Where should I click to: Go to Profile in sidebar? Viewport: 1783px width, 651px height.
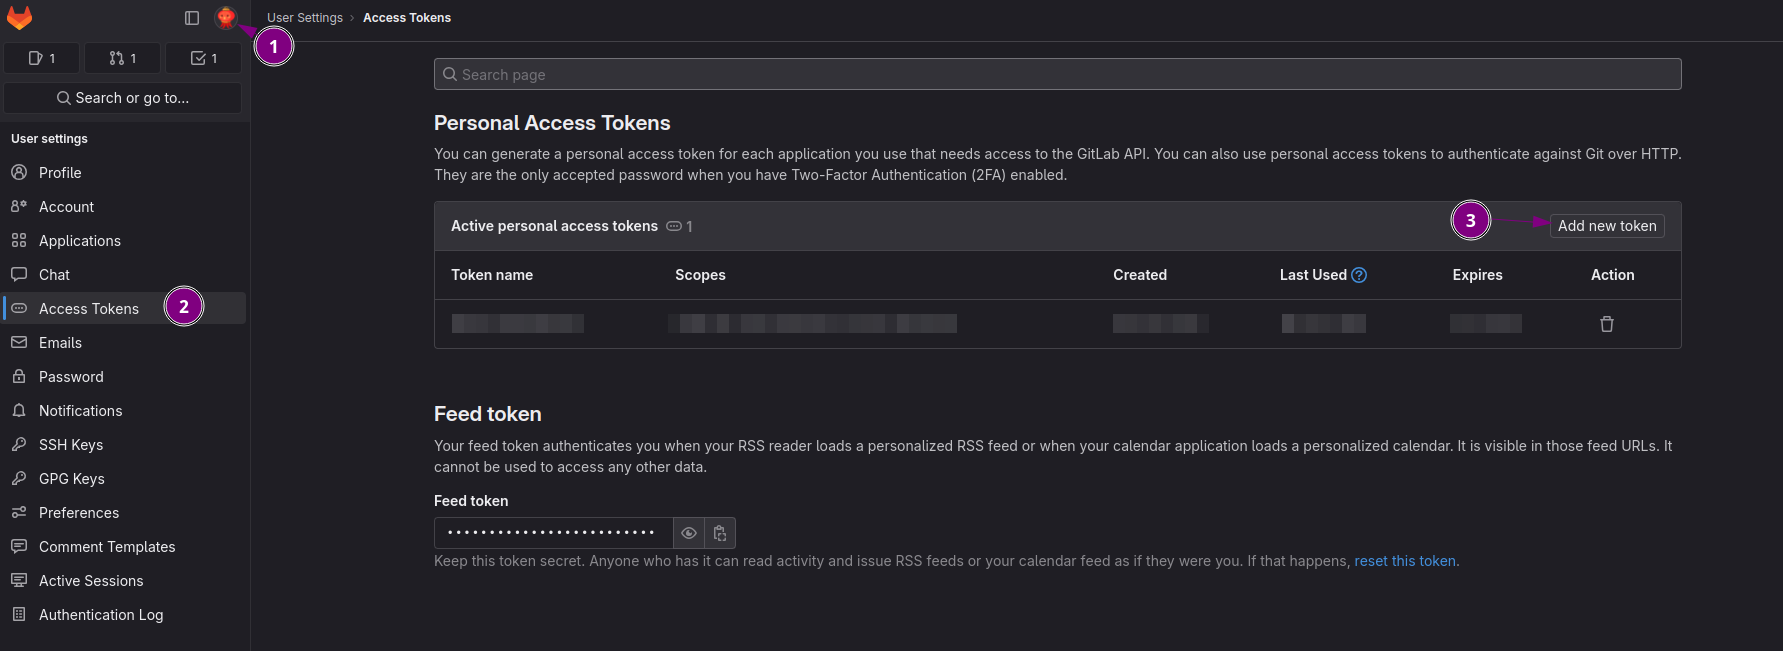[60, 173]
